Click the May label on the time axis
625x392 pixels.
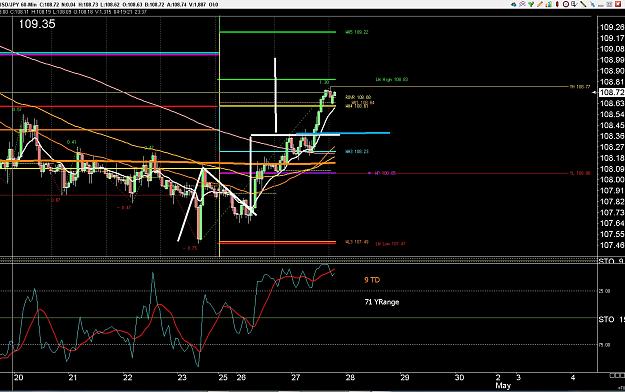pyautogui.click(x=503, y=386)
